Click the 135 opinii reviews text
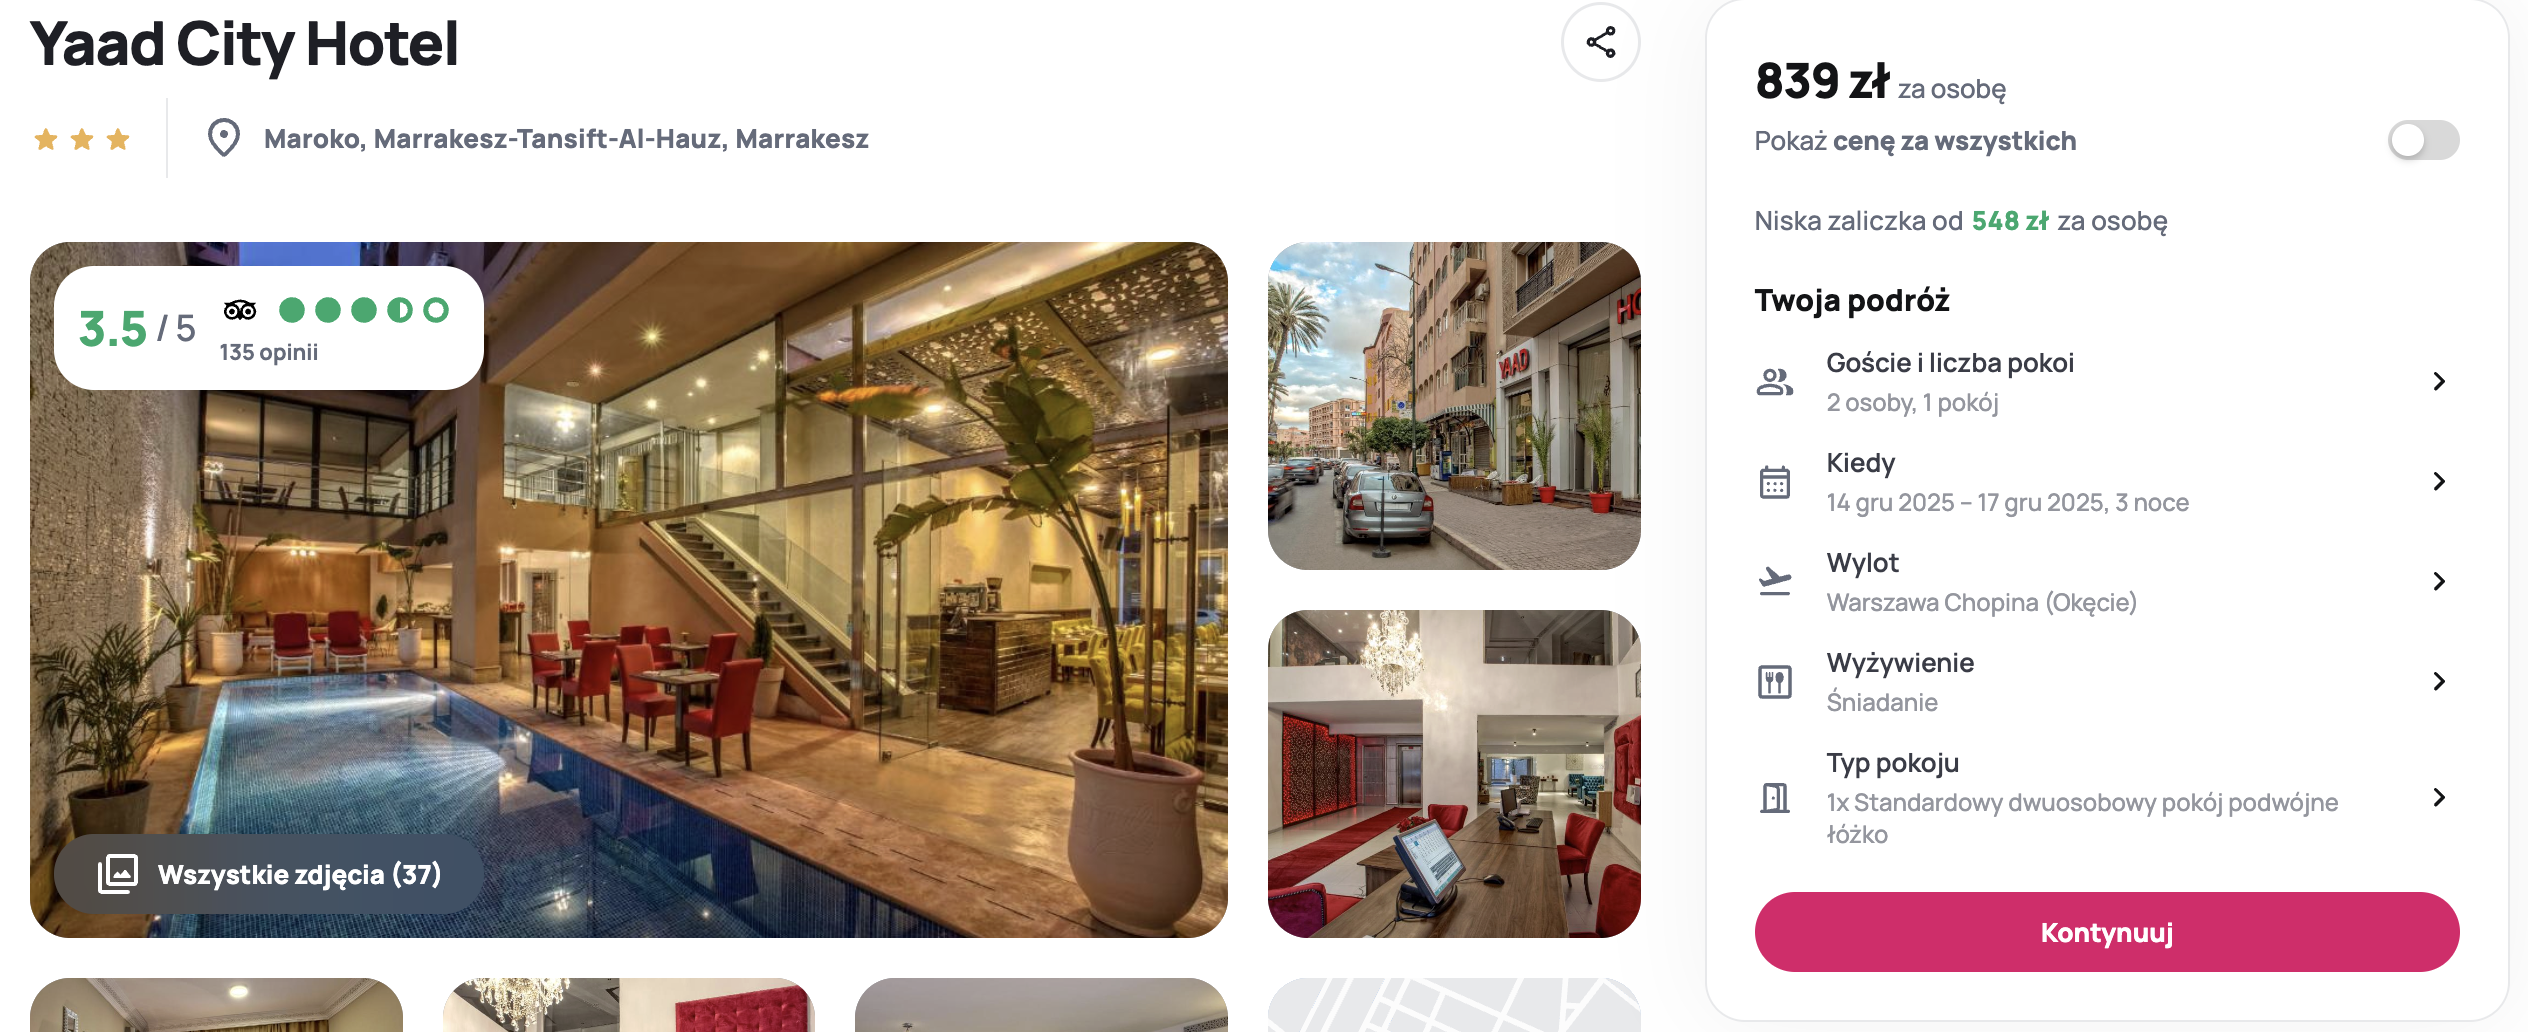The height and width of the screenshot is (1032, 2528). [x=268, y=352]
